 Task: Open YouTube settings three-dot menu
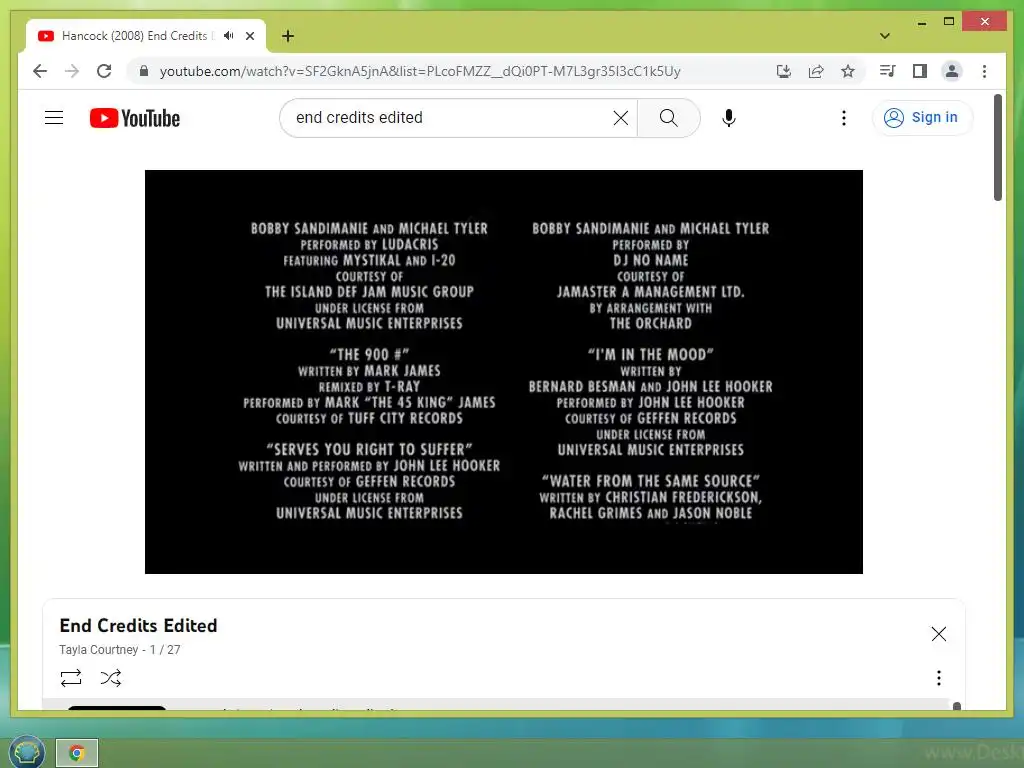click(x=844, y=118)
